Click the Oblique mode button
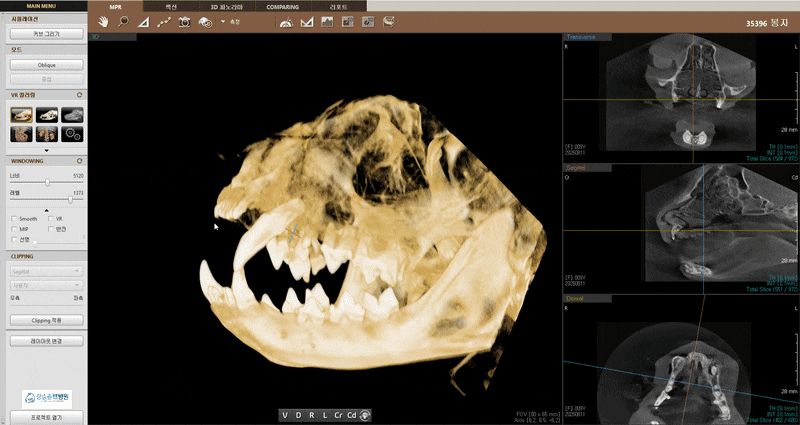 [46, 65]
